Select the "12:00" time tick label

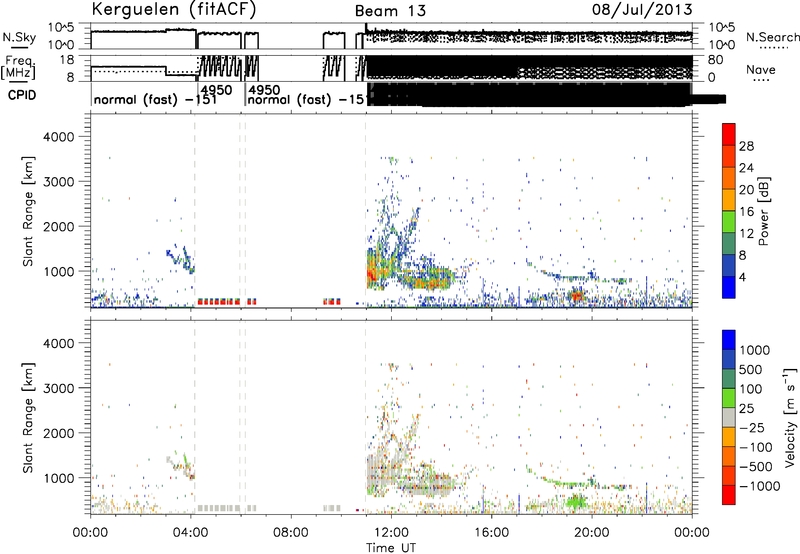pyautogui.click(x=391, y=533)
